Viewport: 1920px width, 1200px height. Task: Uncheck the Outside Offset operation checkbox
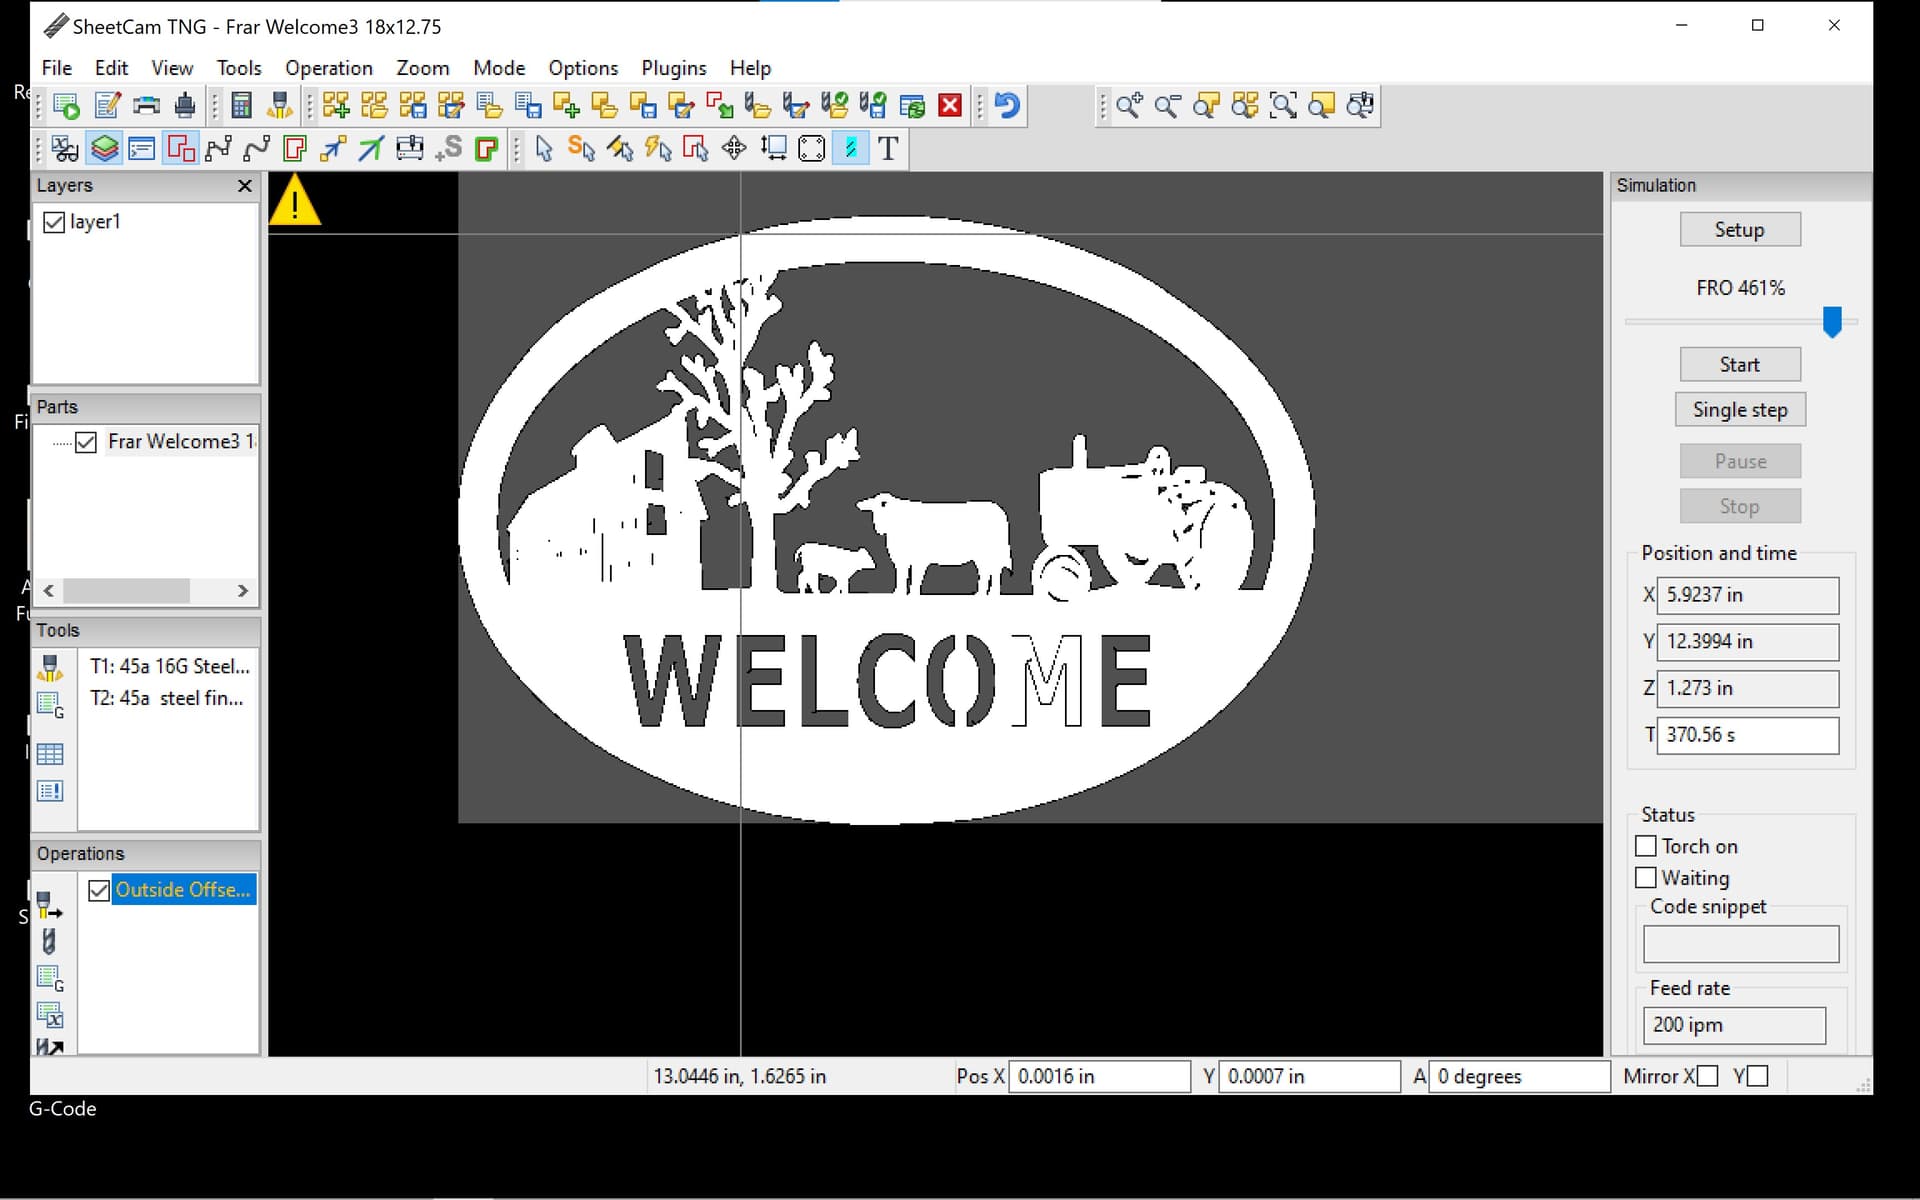(x=98, y=890)
